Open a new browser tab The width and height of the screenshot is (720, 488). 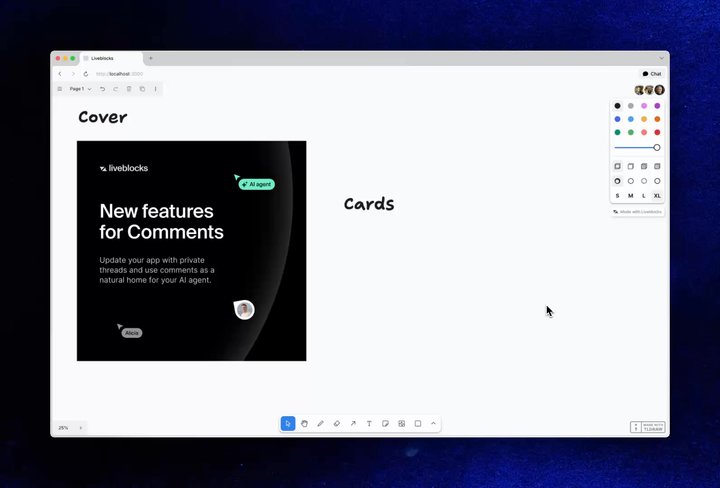[151, 58]
